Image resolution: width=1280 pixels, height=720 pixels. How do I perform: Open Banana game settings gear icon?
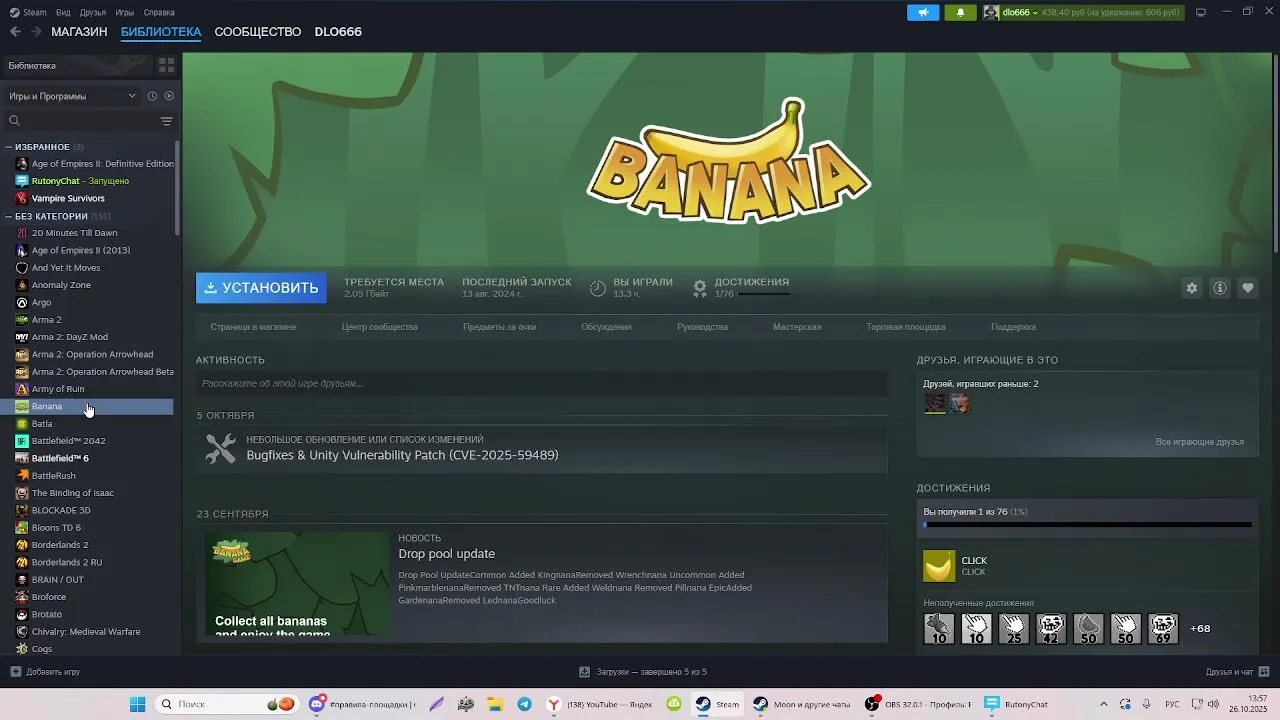click(1192, 288)
